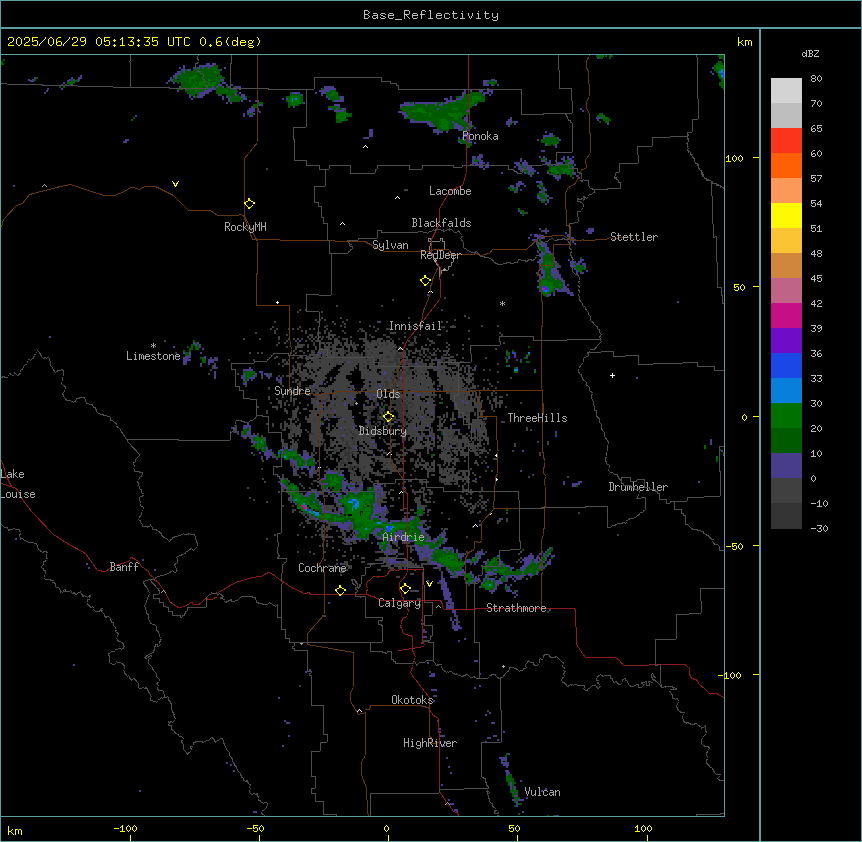The width and height of the screenshot is (862, 842).
Task: Click the Calgary city label
Action: (x=400, y=603)
